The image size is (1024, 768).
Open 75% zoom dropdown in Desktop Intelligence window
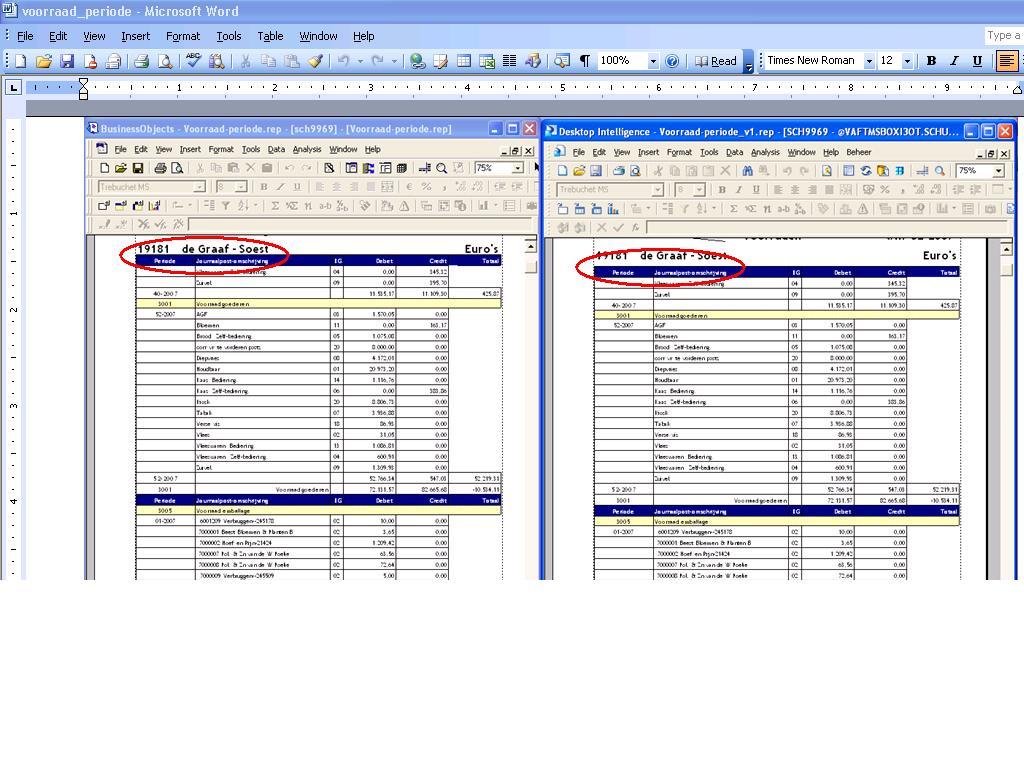(999, 170)
